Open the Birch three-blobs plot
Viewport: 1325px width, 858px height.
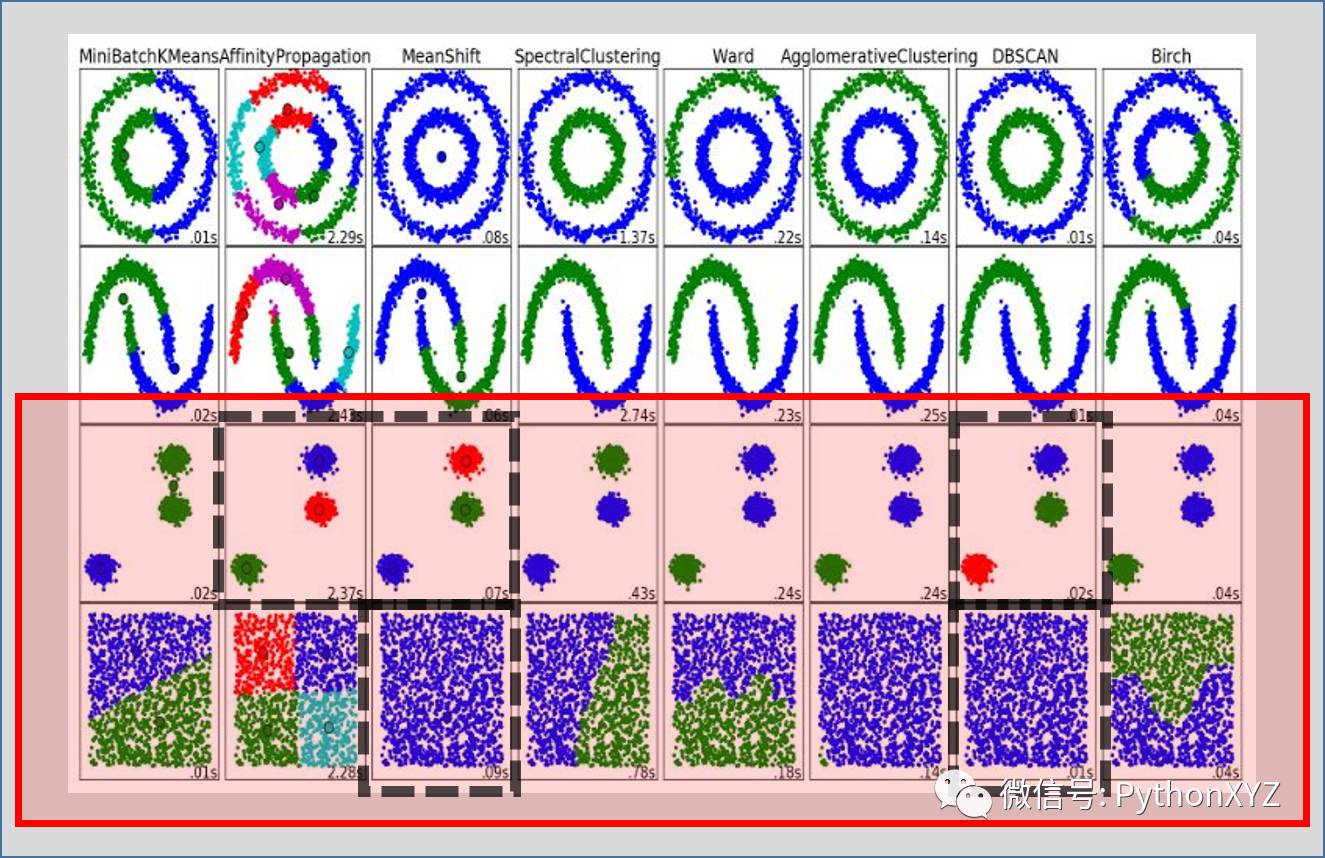1172,513
